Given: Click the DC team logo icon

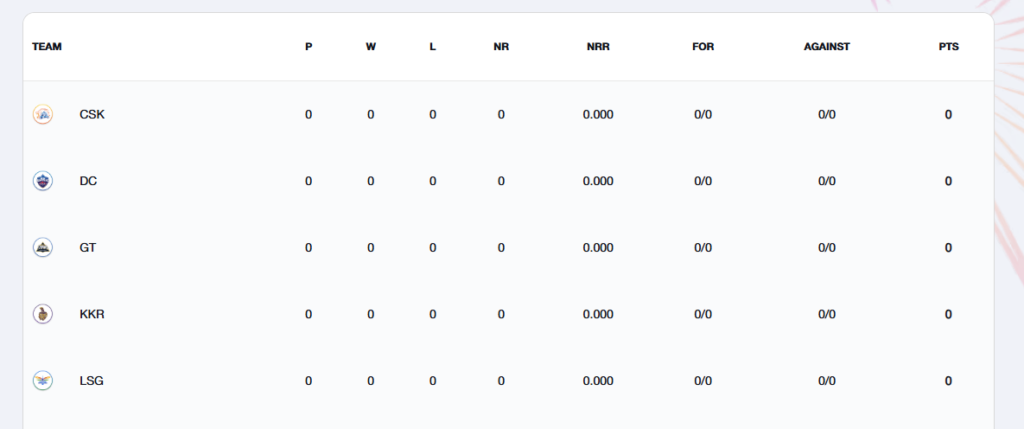Looking at the screenshot, I should pos(43,181).
